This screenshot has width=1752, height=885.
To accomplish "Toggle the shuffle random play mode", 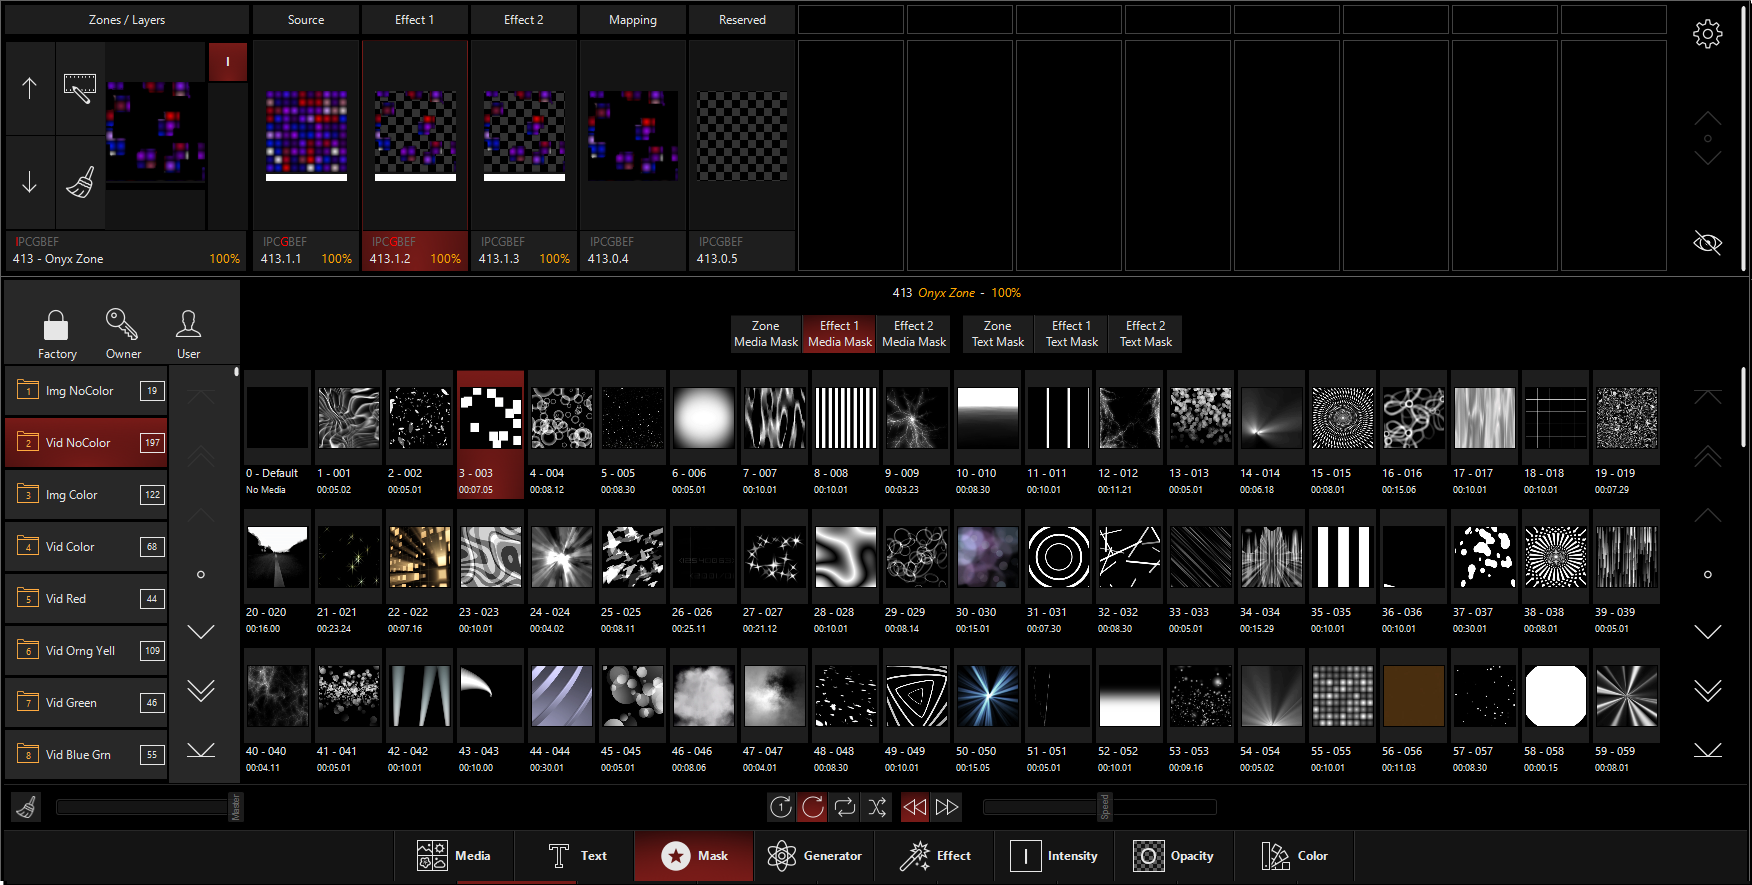I will [877, 807].
